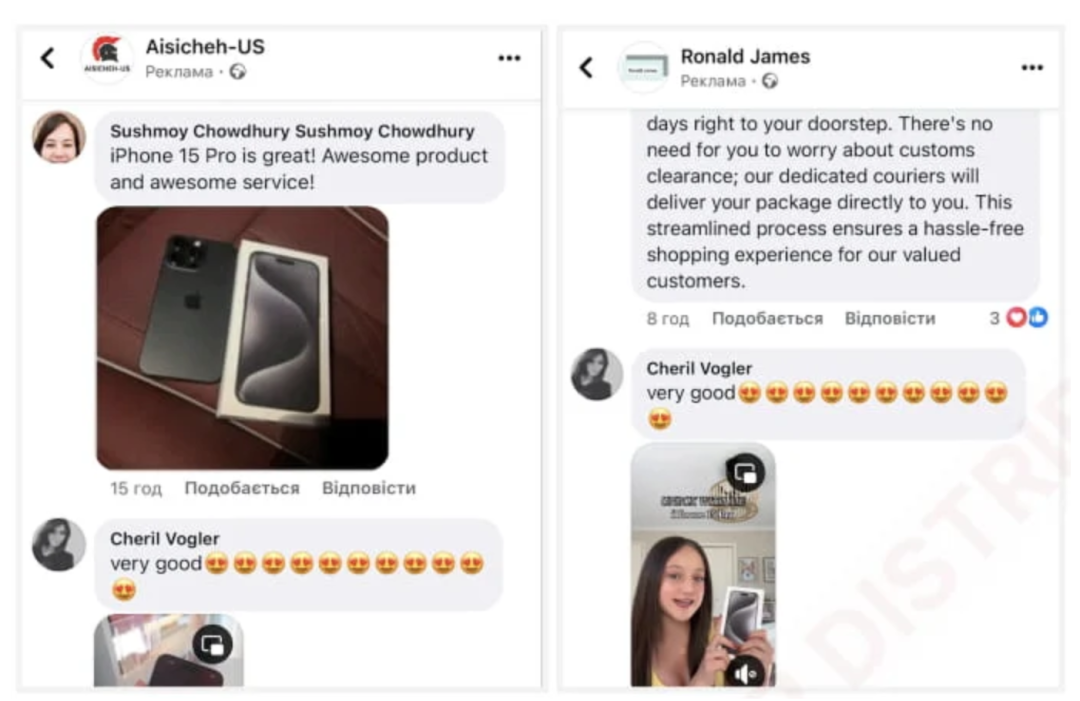Open the Ronald James page name link

[x=745, y=56]
